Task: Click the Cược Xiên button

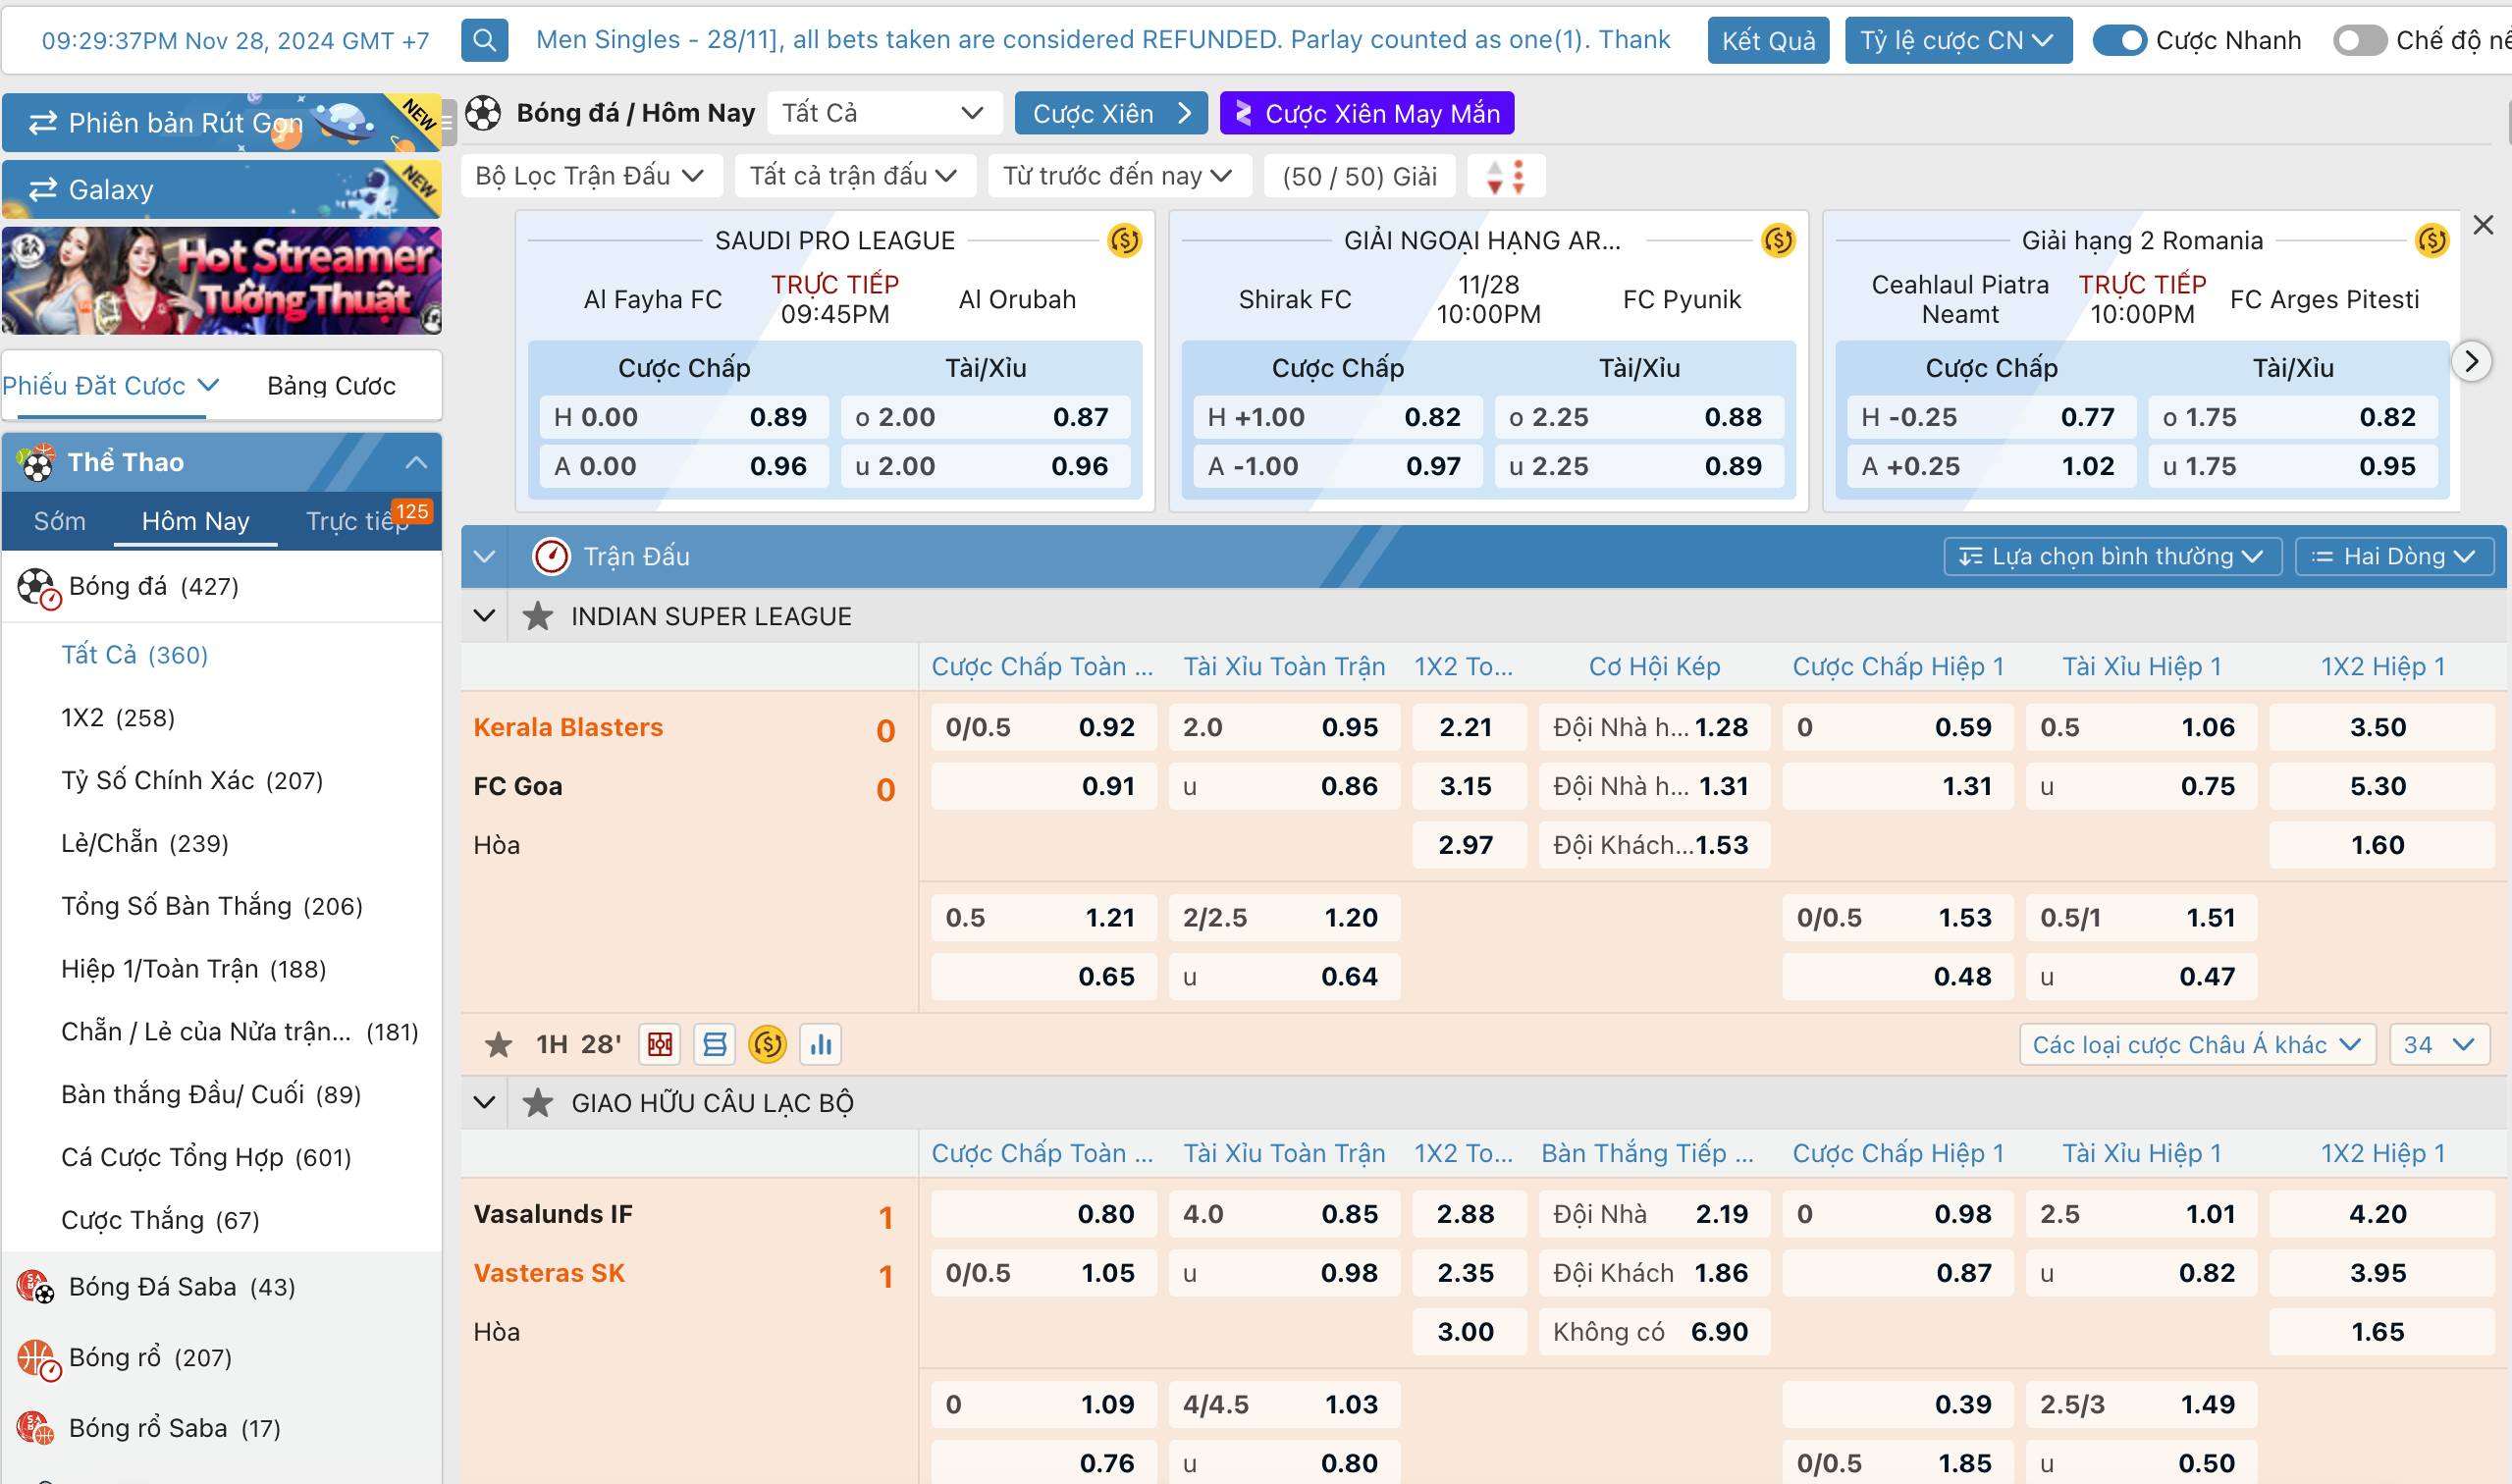Action: [1111, 113]
